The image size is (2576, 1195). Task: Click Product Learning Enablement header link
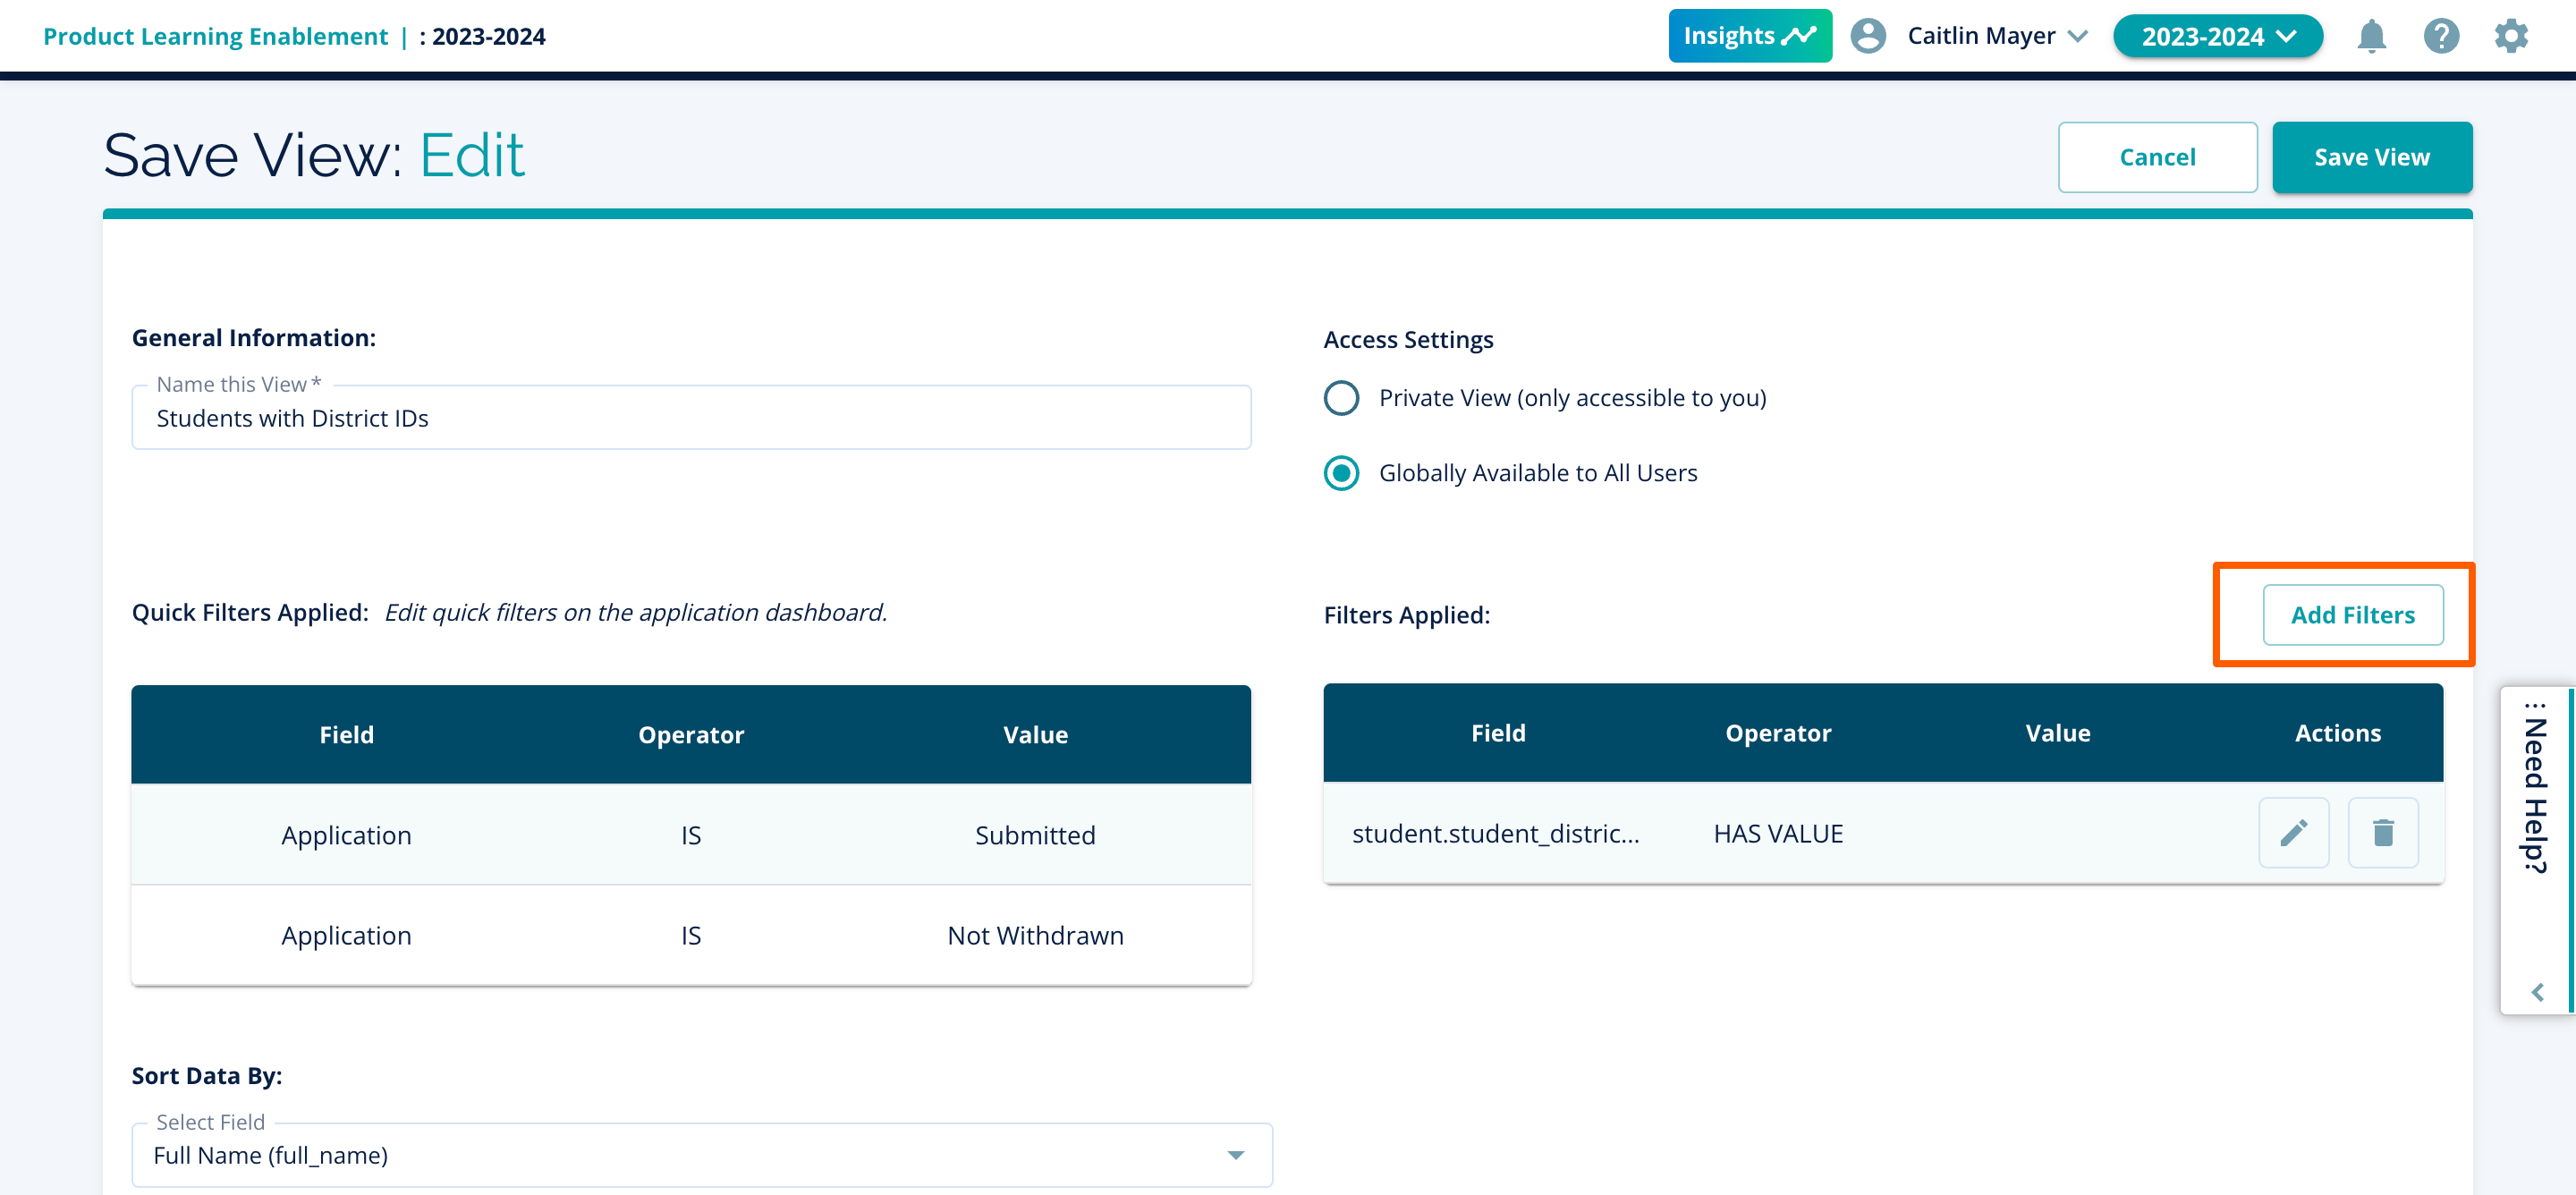pos(215,37)
